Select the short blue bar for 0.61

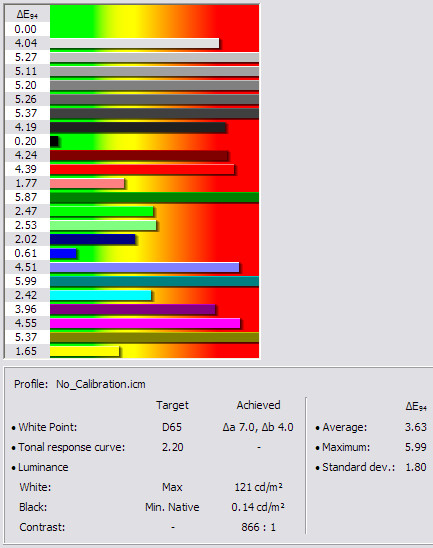[x=63, y=253]
